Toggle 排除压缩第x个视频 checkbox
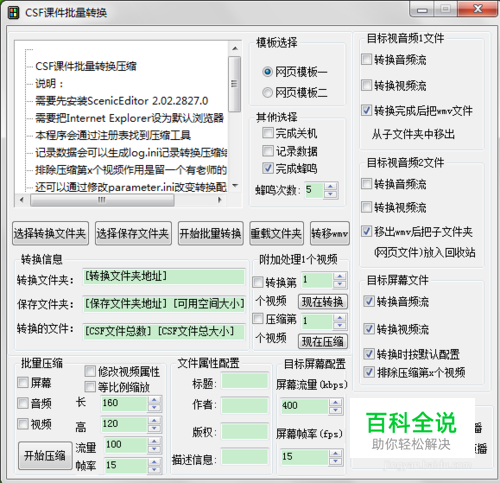The image size is (500, 483). [369, 372]
